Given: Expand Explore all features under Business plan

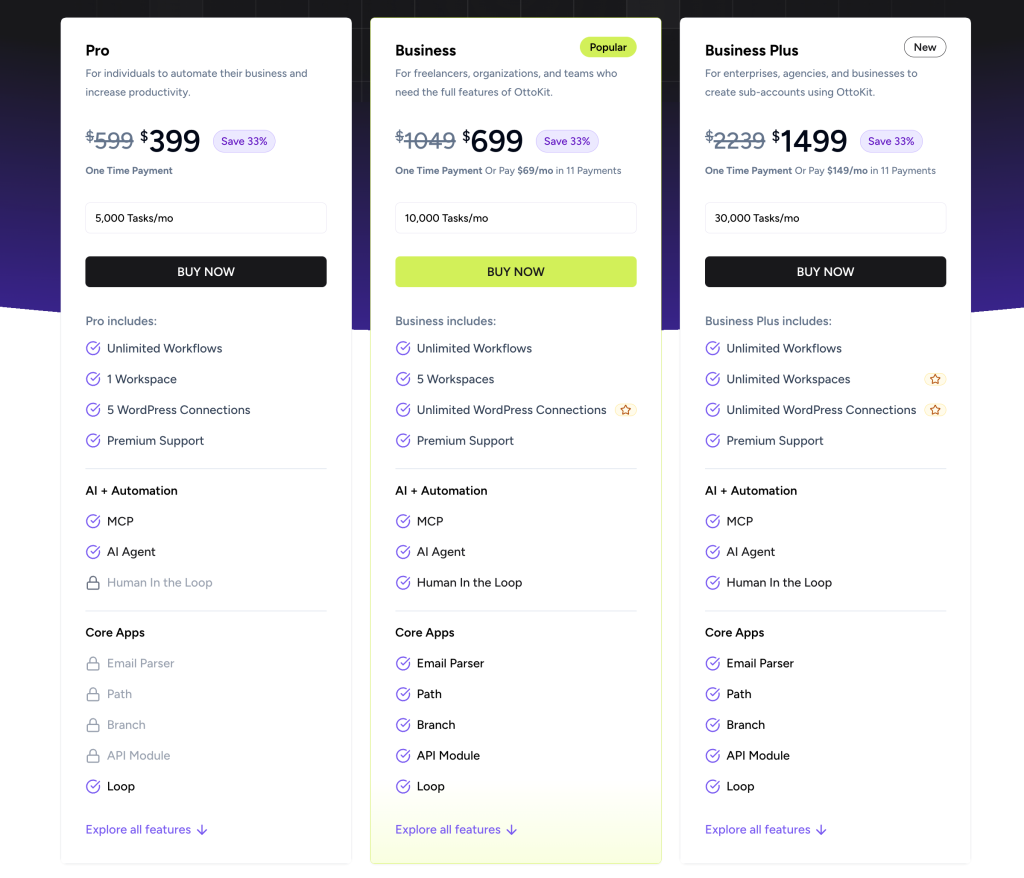Looking at the screenshot, I should (456, 829).
